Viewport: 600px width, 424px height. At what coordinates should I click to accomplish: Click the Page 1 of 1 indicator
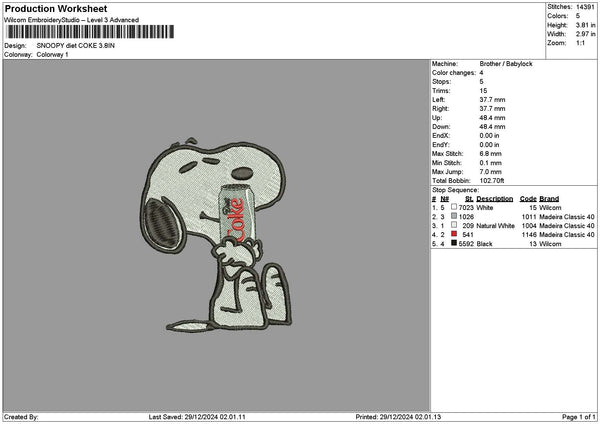coord(579,417)
